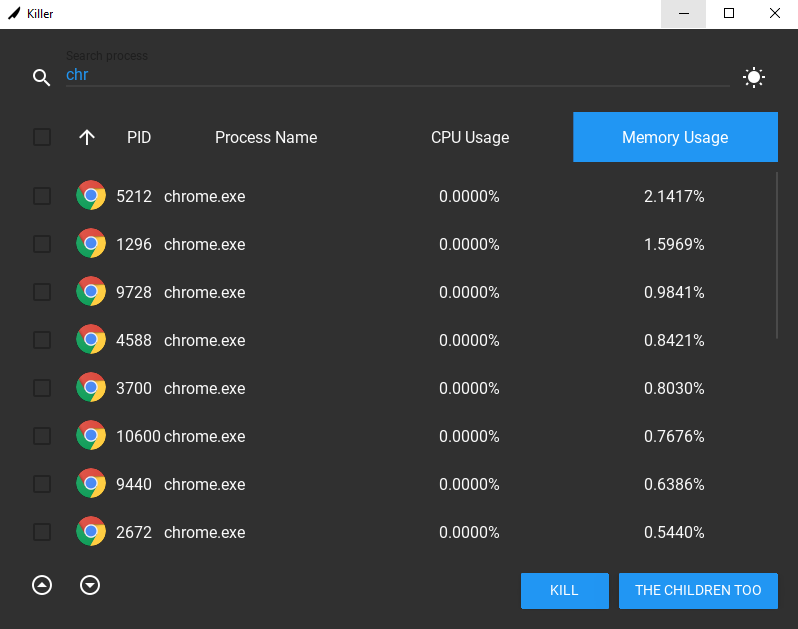Click the Chrome icon for PID 2672
Viewport: 798px width, 629px height.
tap(91, 532)
